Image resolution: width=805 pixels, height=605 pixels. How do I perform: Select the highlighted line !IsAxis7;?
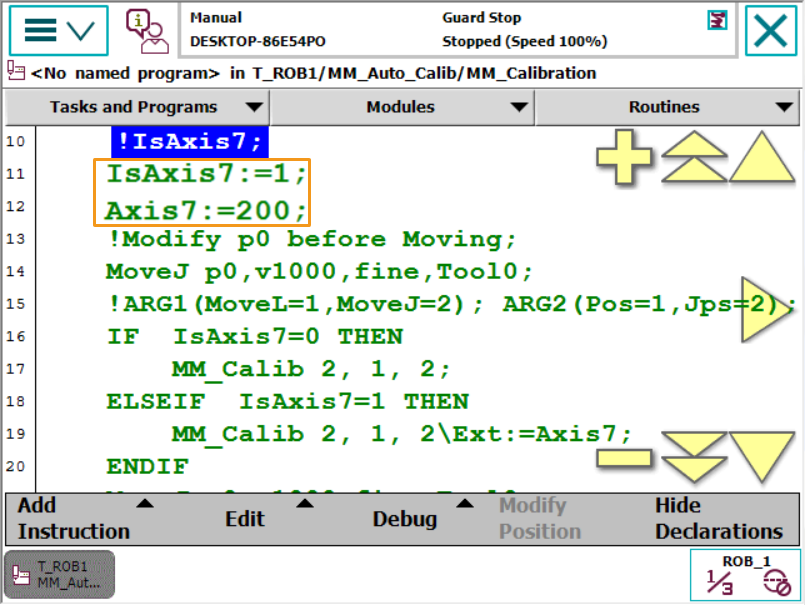coord(189,141)
